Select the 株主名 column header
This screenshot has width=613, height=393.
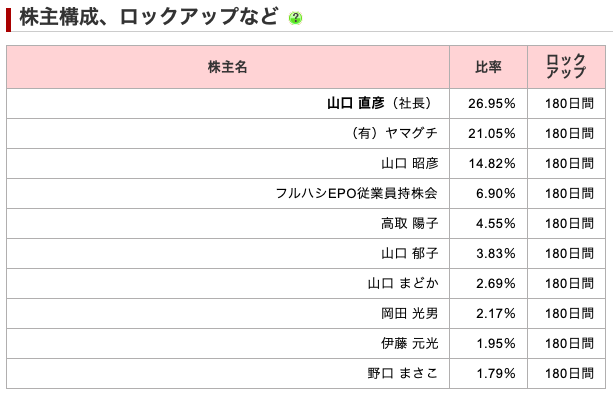tap(228, 67)
